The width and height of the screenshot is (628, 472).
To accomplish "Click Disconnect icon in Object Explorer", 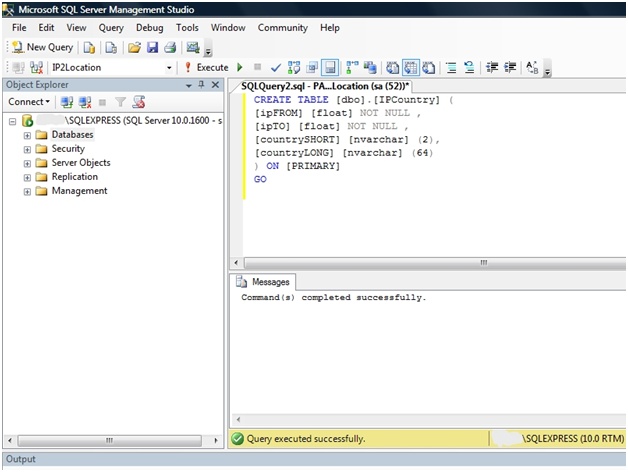I will (x=85, y=102).
